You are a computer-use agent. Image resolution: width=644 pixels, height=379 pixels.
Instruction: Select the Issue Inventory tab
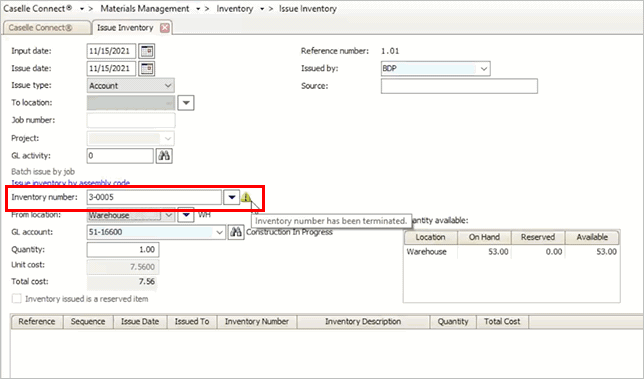(125, 28)
